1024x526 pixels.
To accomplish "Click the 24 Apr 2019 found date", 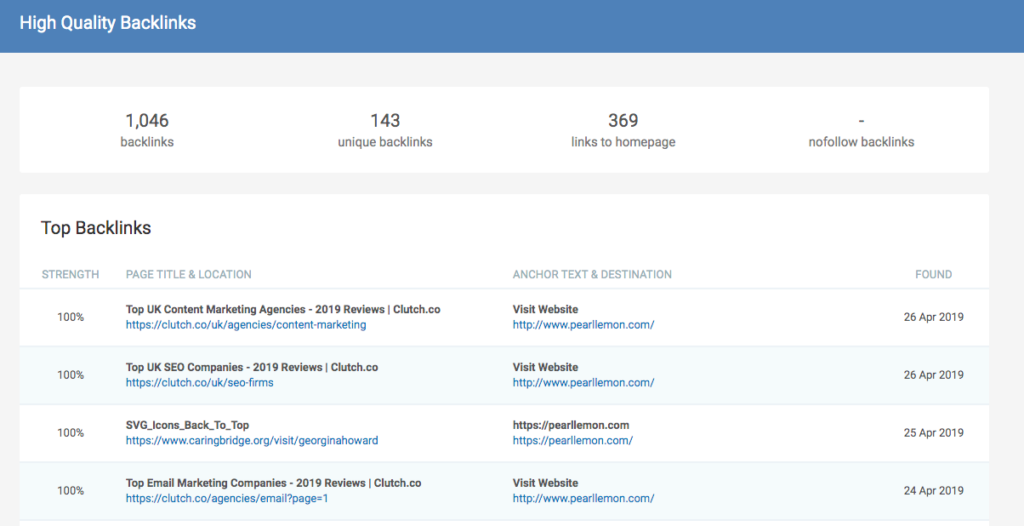I will coord(934,491).
